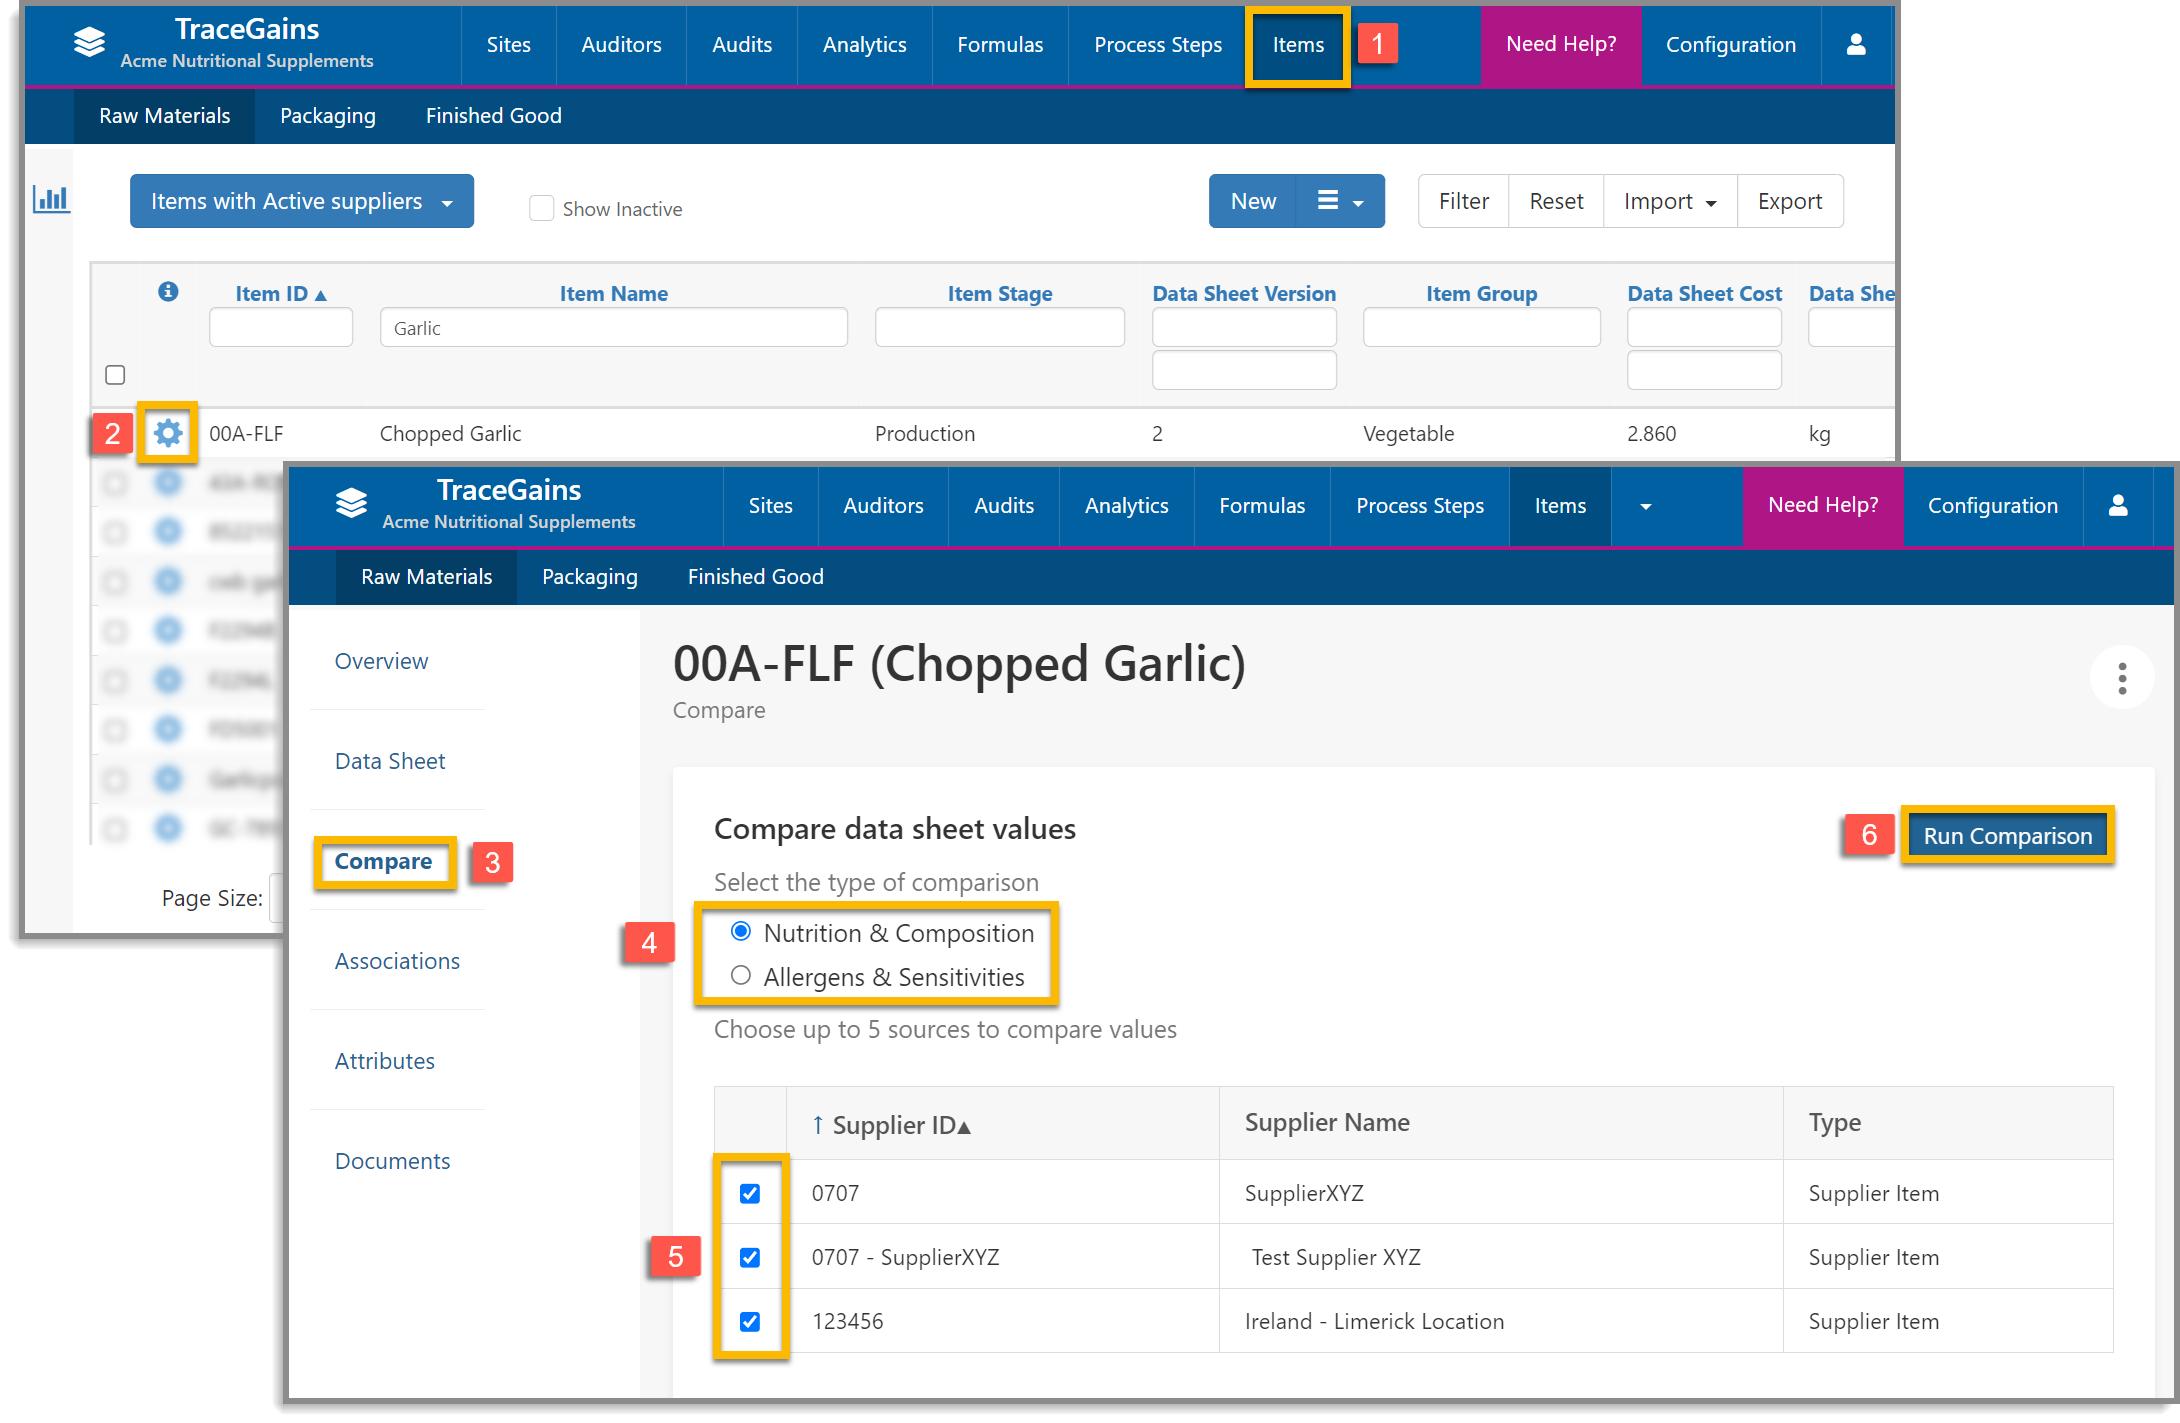
Task: Open the Data Sheet link in the side menu
Action: 390,761
